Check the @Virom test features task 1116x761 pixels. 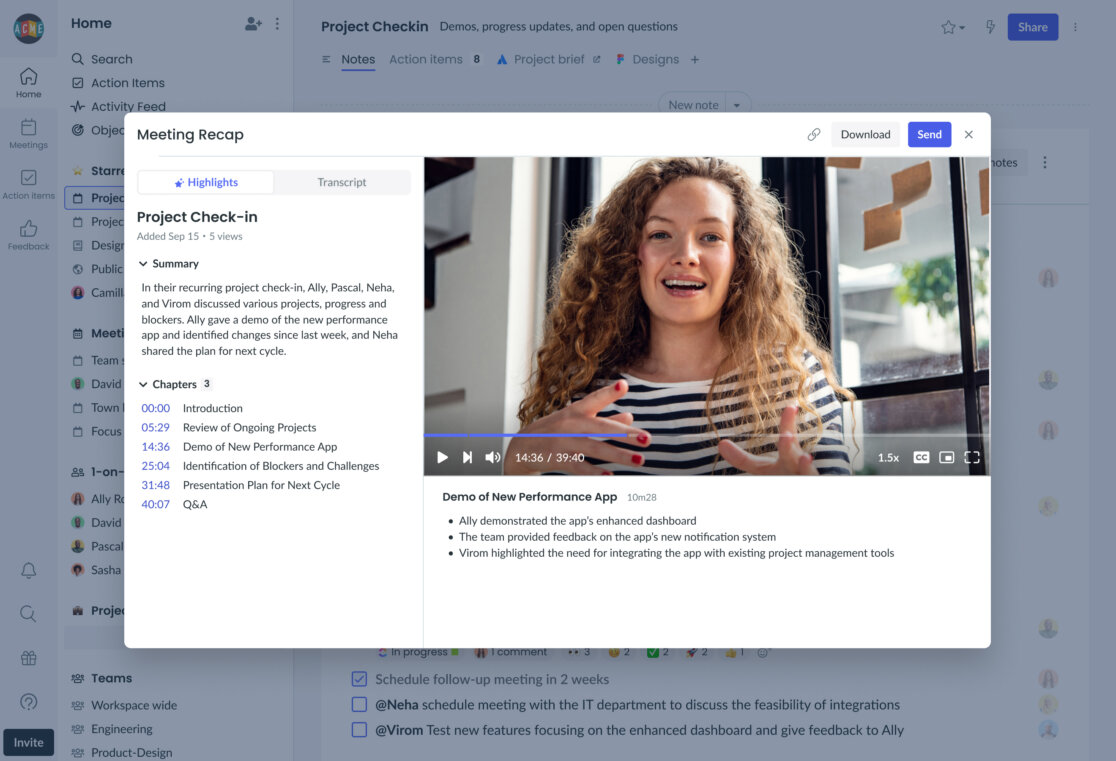[x=359, y=730]
